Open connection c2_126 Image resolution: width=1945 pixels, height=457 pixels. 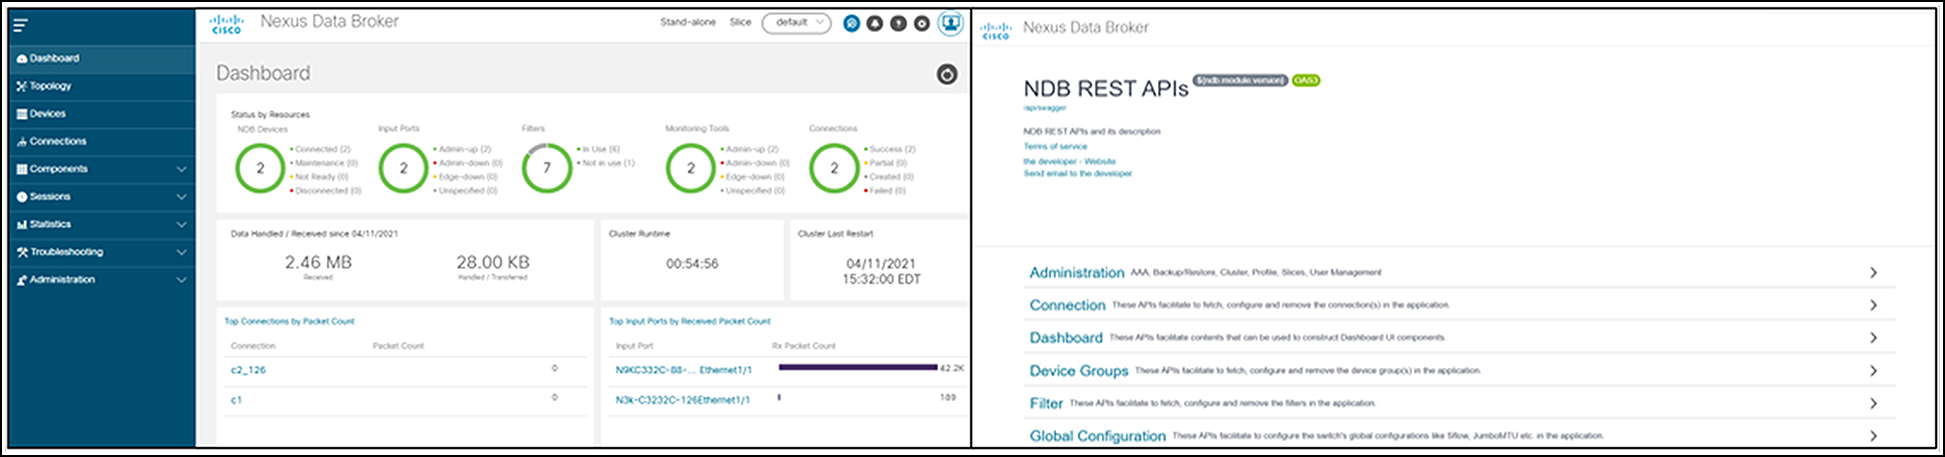(x=248, y=370)
